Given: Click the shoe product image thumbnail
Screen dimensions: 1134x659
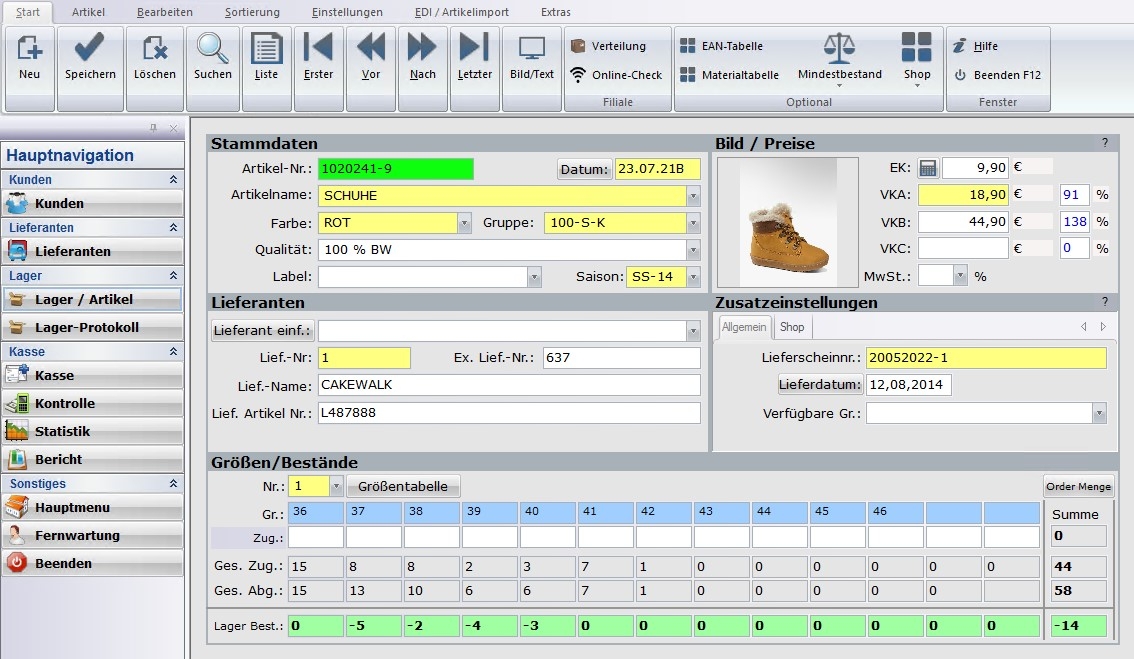Looking at the screenshot, I should point(787,224).
